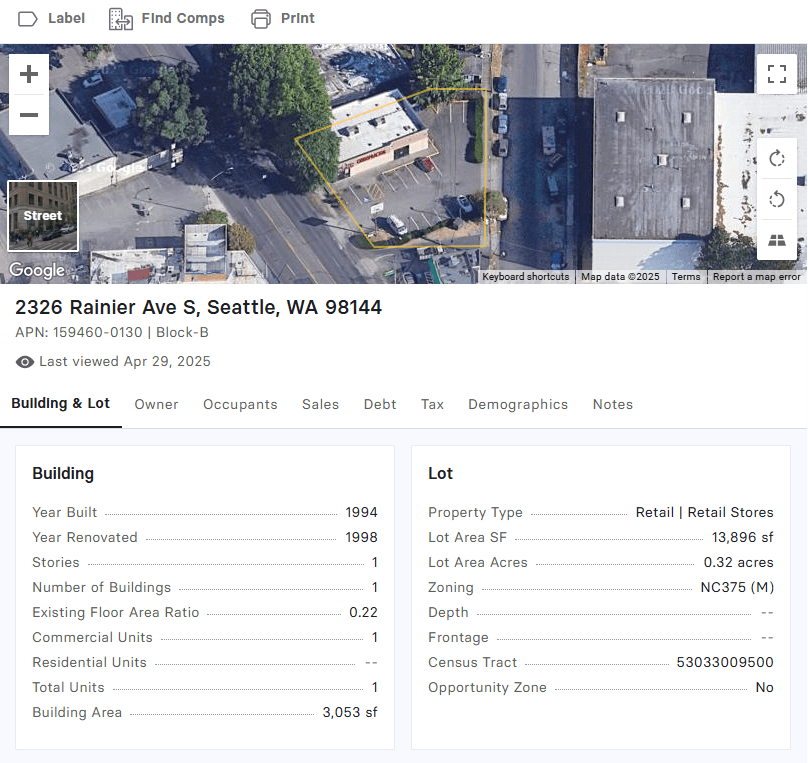Toggle fullscreen map view

tap(776, 74)
